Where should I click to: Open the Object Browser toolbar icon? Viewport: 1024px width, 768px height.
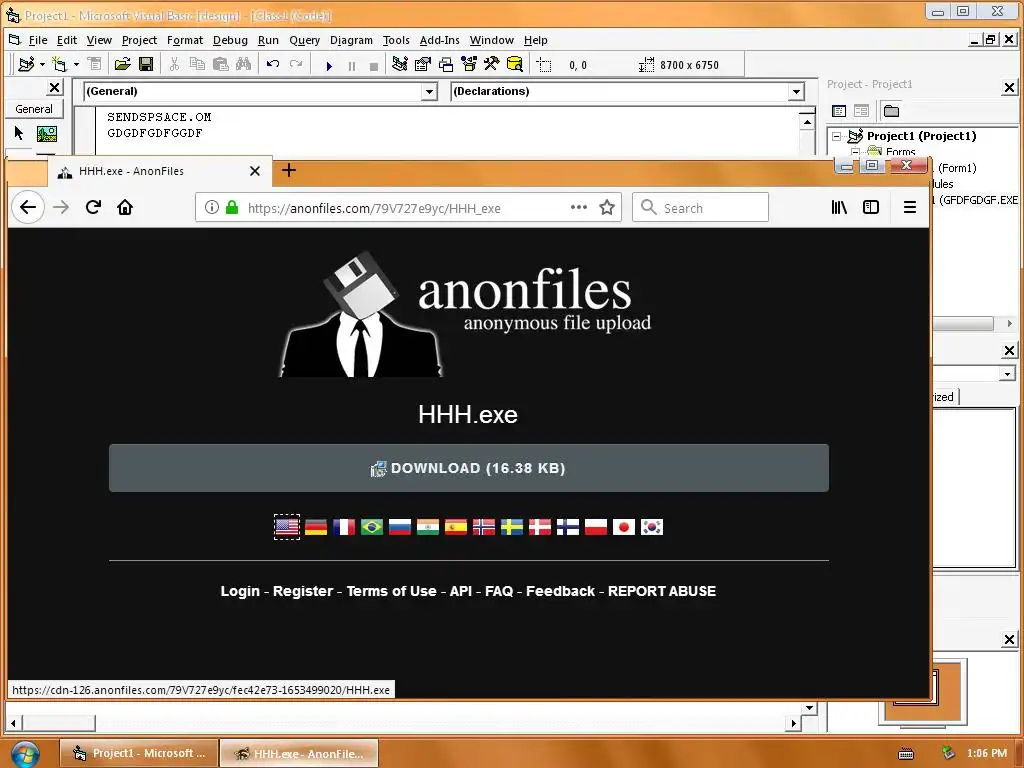point(469,64)
